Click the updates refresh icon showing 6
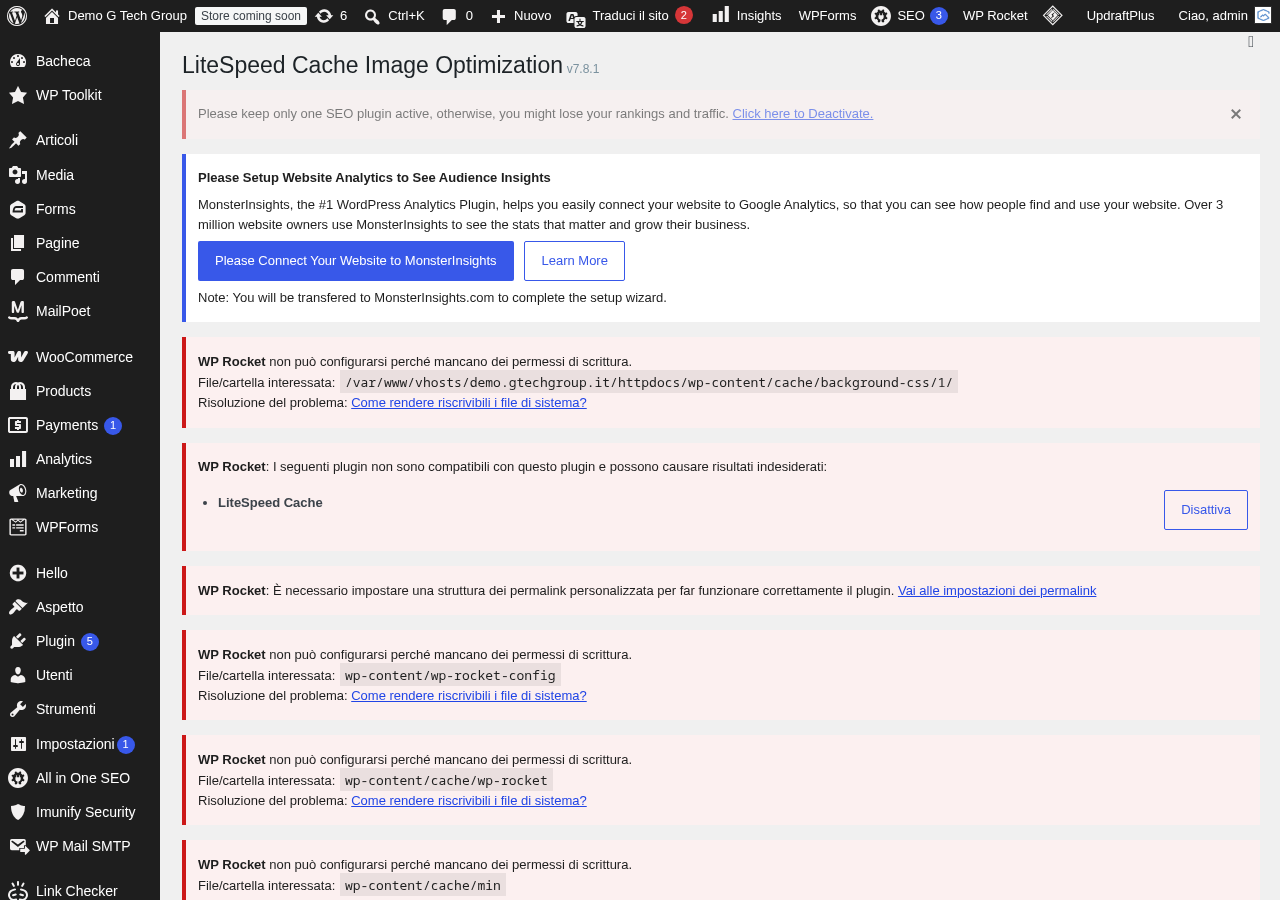The height and width of the screenshot is (900, 1280). (324, 16)
